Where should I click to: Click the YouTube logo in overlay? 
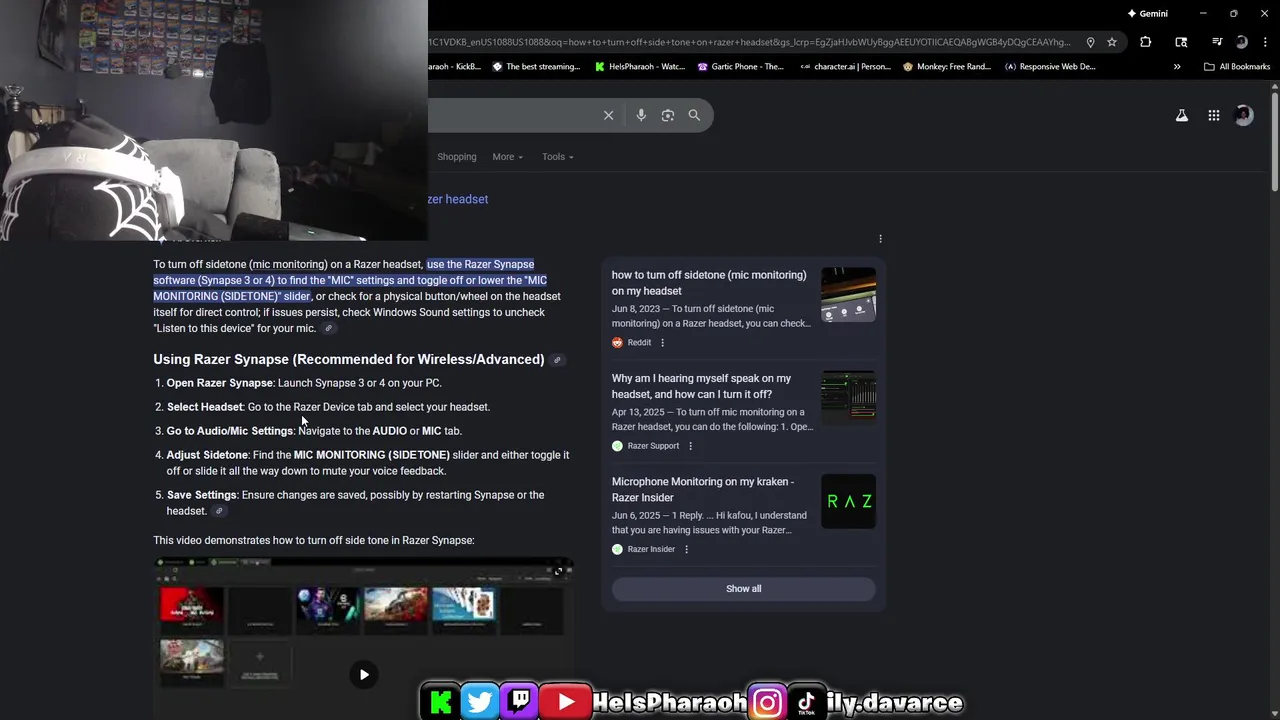click(x=566, y=702)
